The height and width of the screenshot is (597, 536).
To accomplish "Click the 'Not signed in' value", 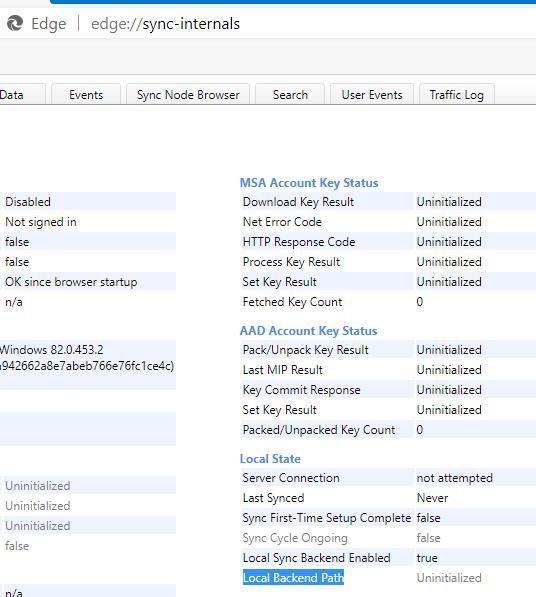I will pos(41,222).
